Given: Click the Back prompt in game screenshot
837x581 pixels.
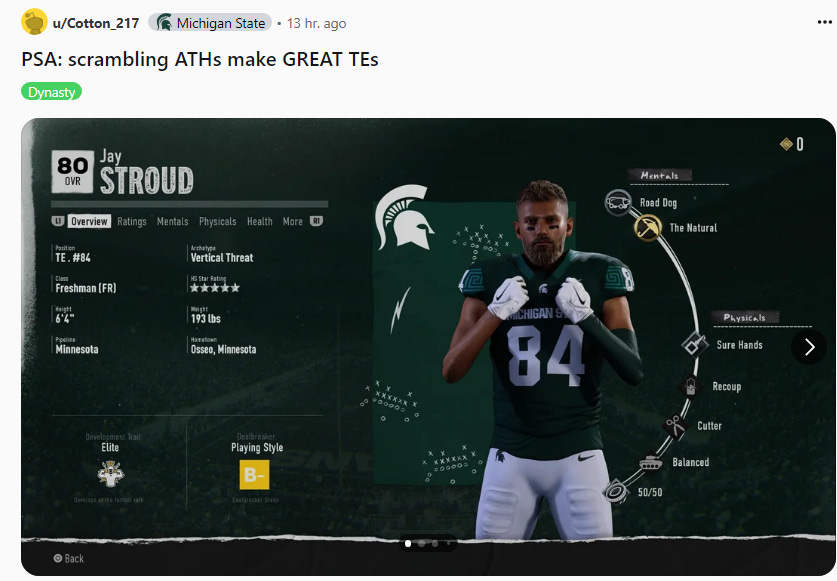Looking at the screenshot, I should (x=69, y=559).
